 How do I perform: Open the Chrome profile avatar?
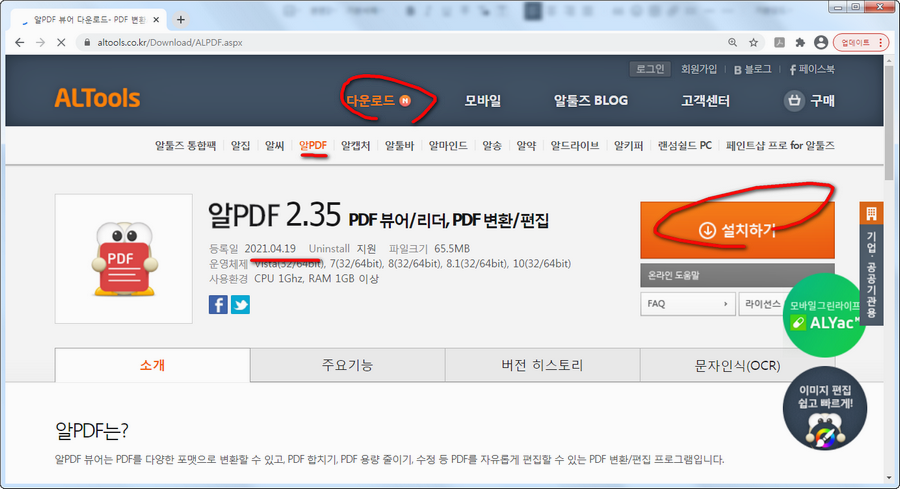pos(821,42)
